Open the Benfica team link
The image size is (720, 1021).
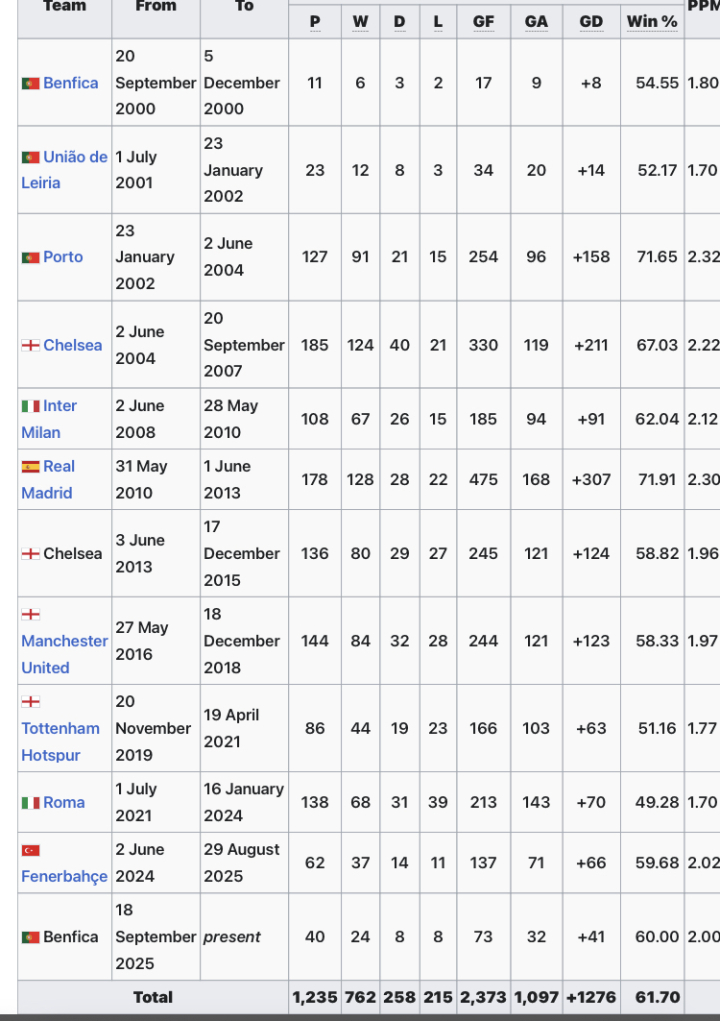pyautogui.click(x=70, y=83)
